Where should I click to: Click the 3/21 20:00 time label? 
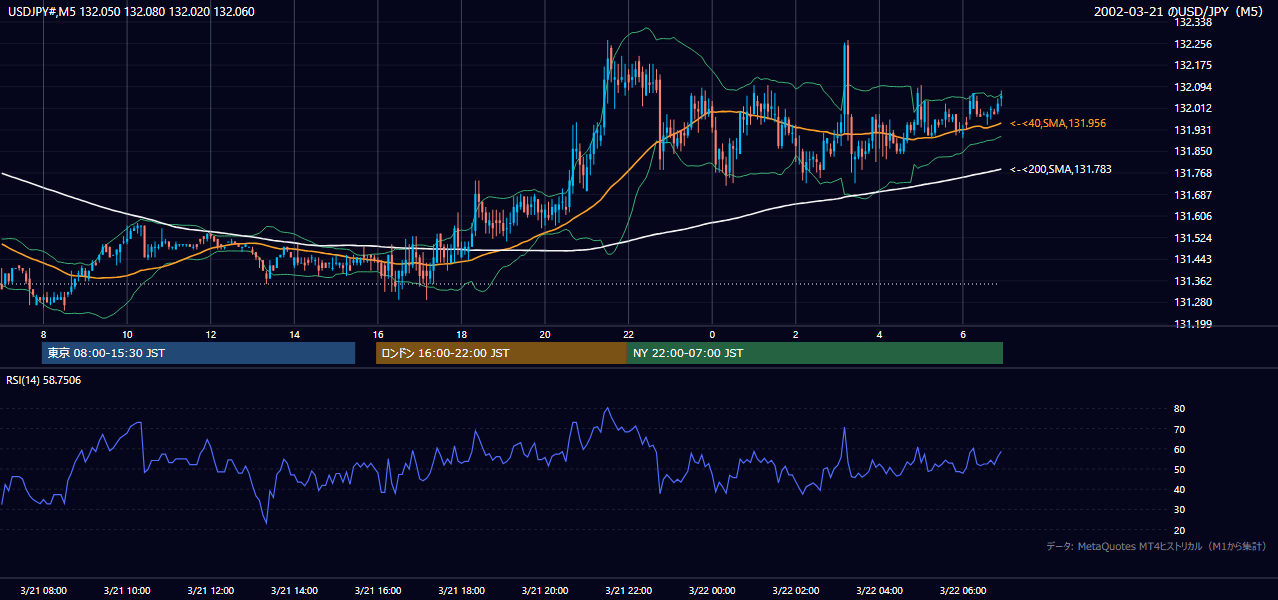pyautogui.click(x=544, y=590)
